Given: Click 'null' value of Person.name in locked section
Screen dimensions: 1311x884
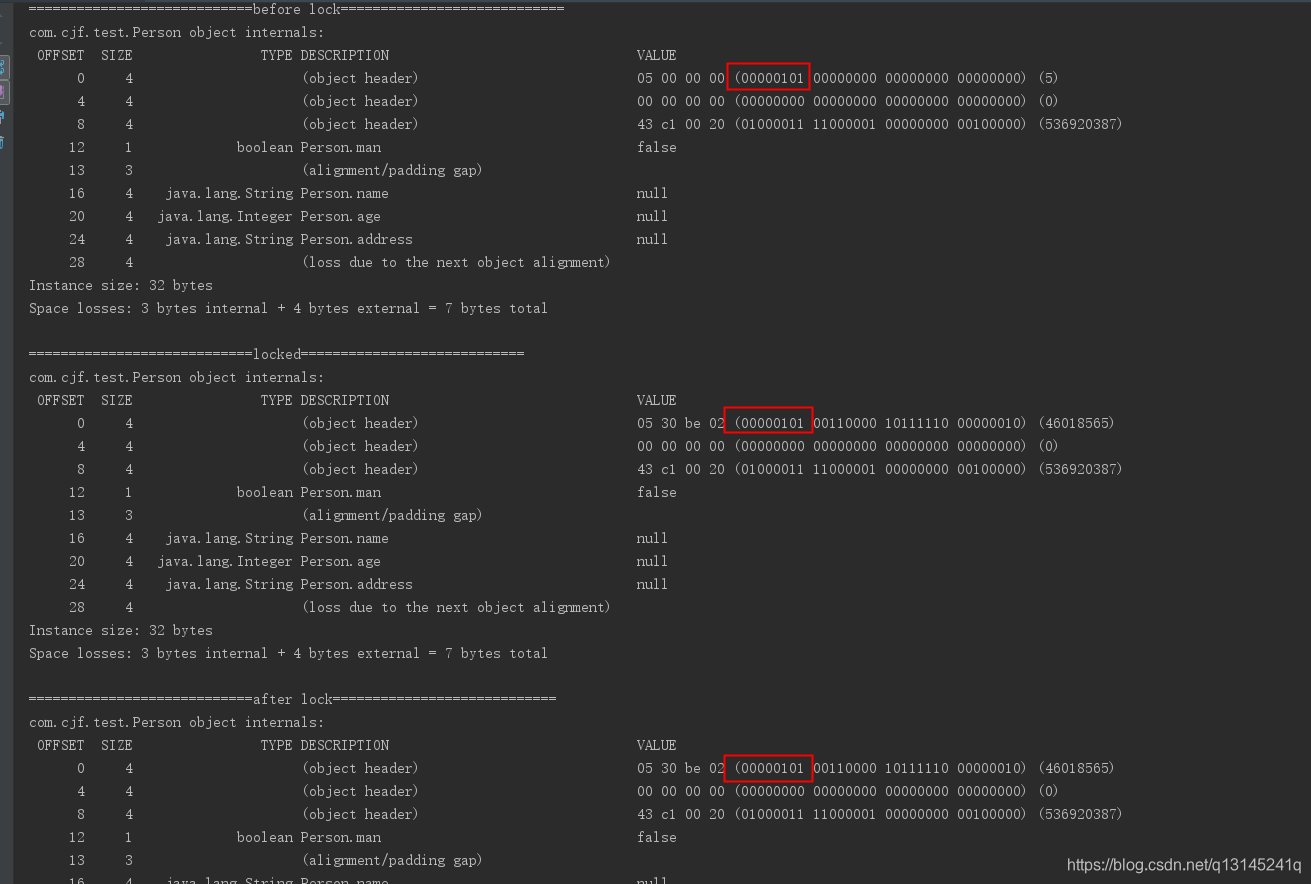Looking at the screenshot, I should coord(652,538).
